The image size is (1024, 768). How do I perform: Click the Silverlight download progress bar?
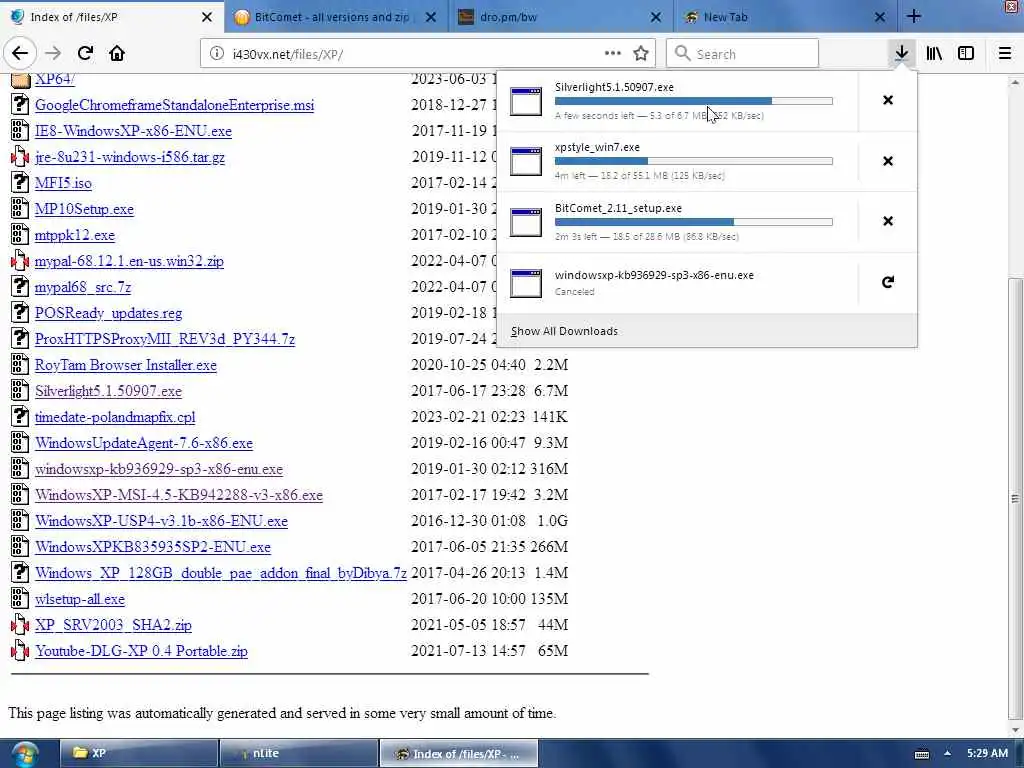694,101
